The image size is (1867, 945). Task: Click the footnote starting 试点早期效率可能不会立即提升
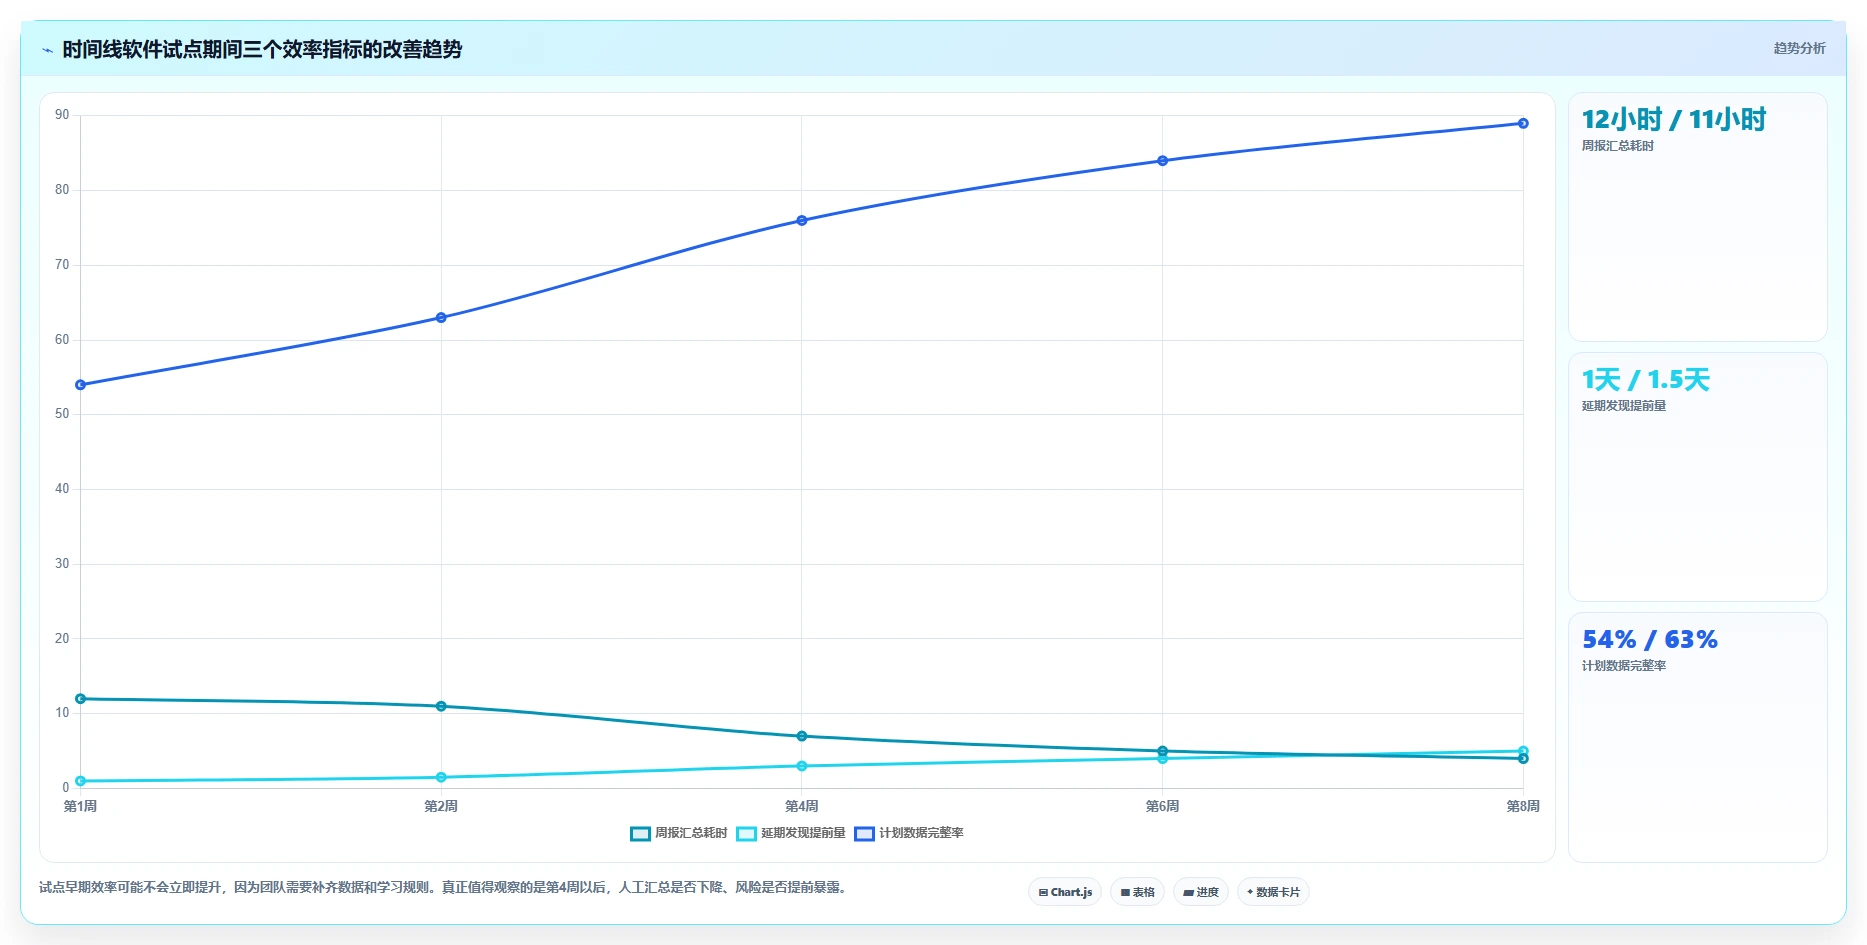pos(445,887)
